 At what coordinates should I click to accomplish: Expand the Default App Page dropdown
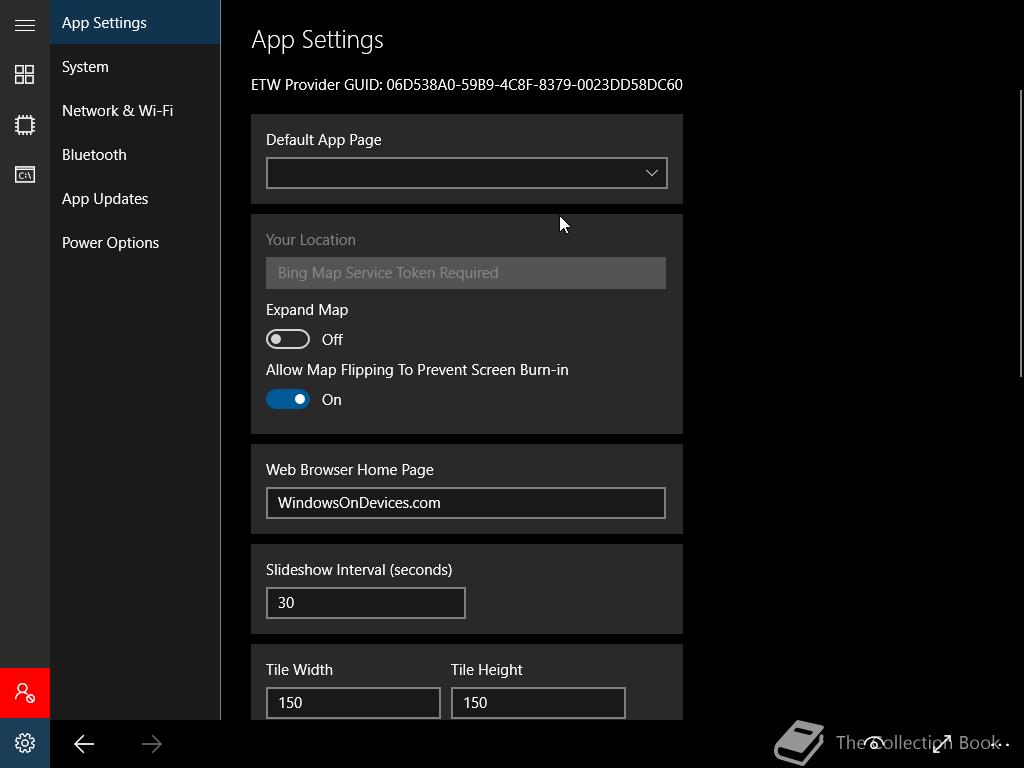tap(466, 173)
